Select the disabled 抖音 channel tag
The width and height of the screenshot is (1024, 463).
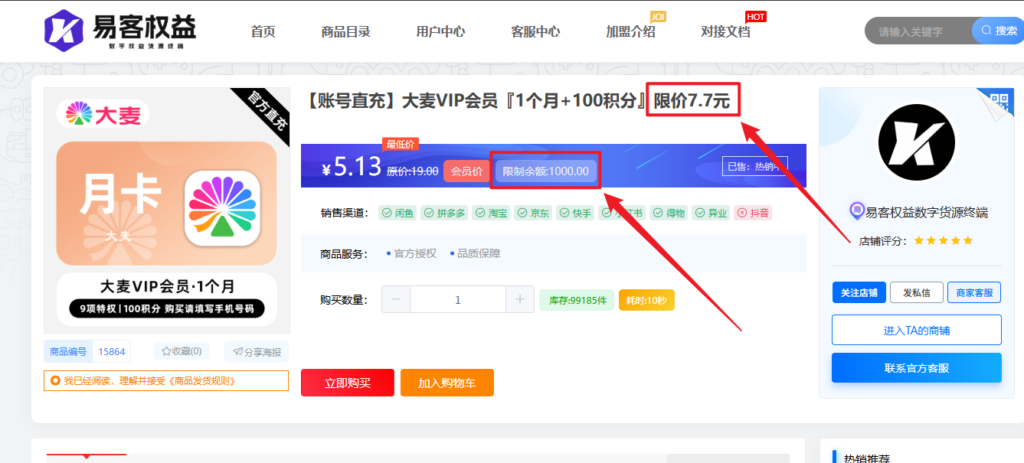pos(753,213)
